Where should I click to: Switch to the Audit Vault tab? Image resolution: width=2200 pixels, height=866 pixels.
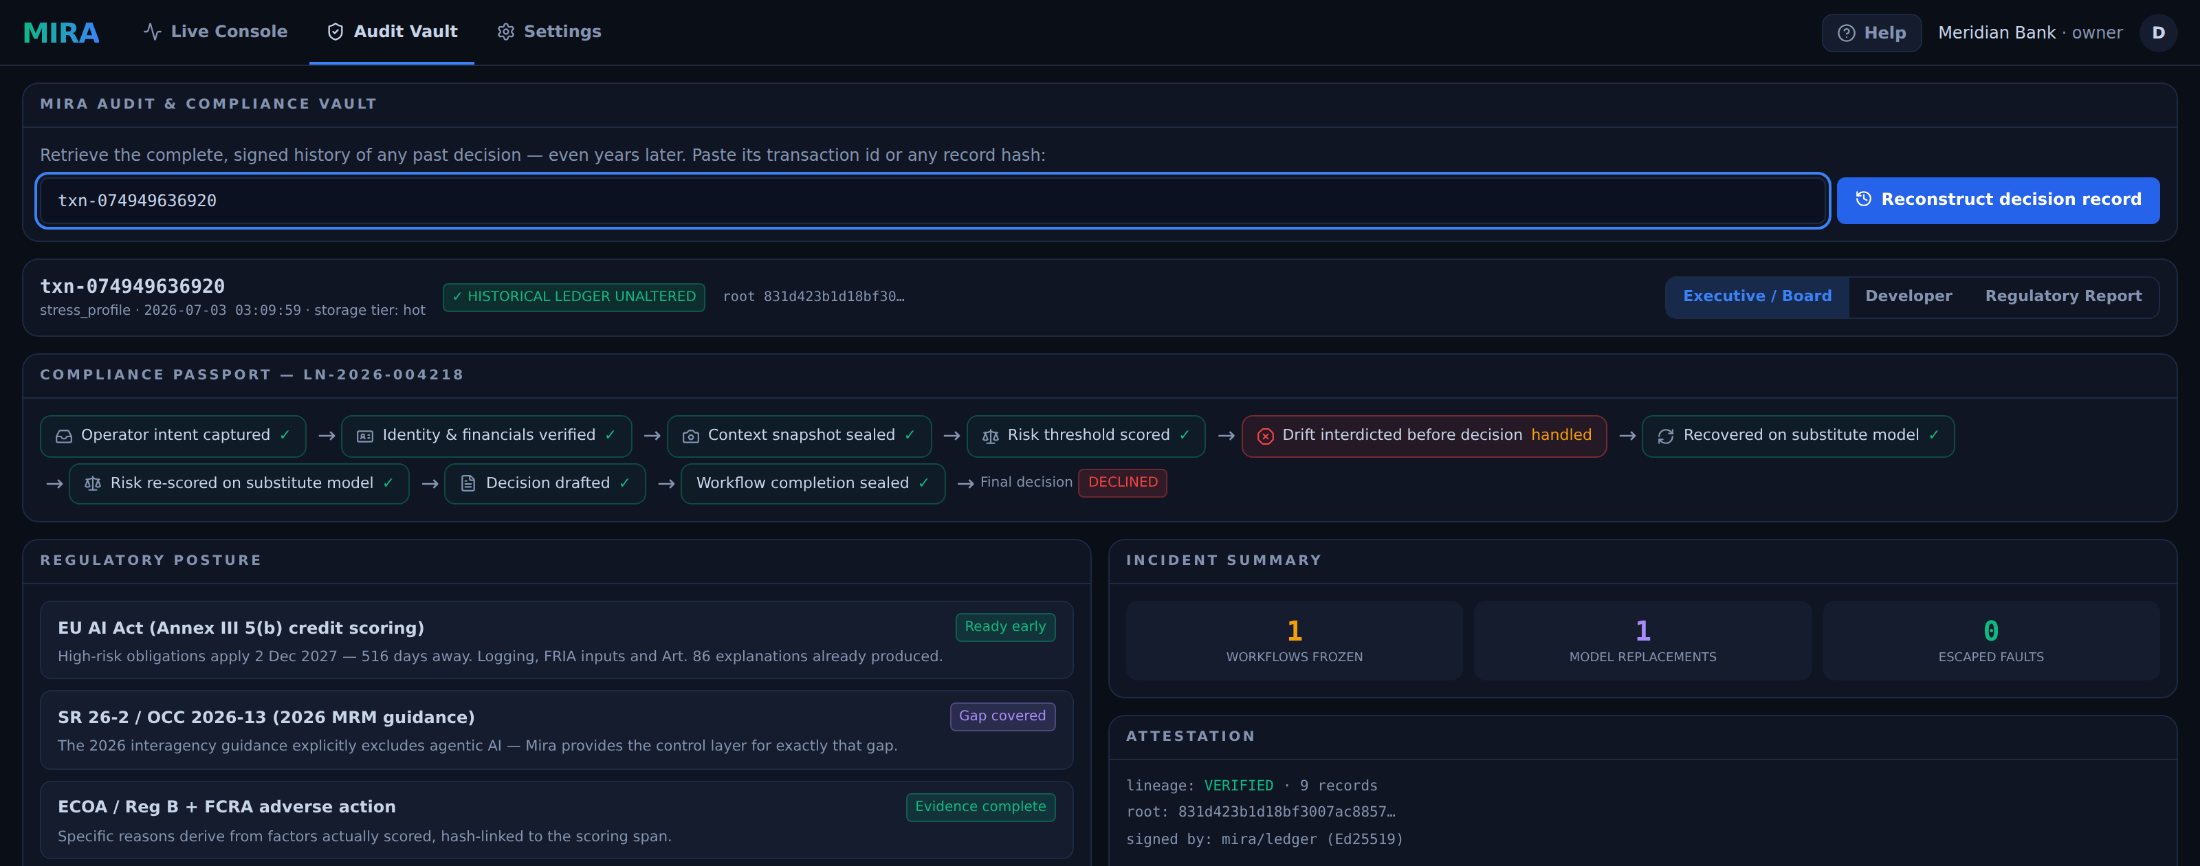[x=392, y=32]
